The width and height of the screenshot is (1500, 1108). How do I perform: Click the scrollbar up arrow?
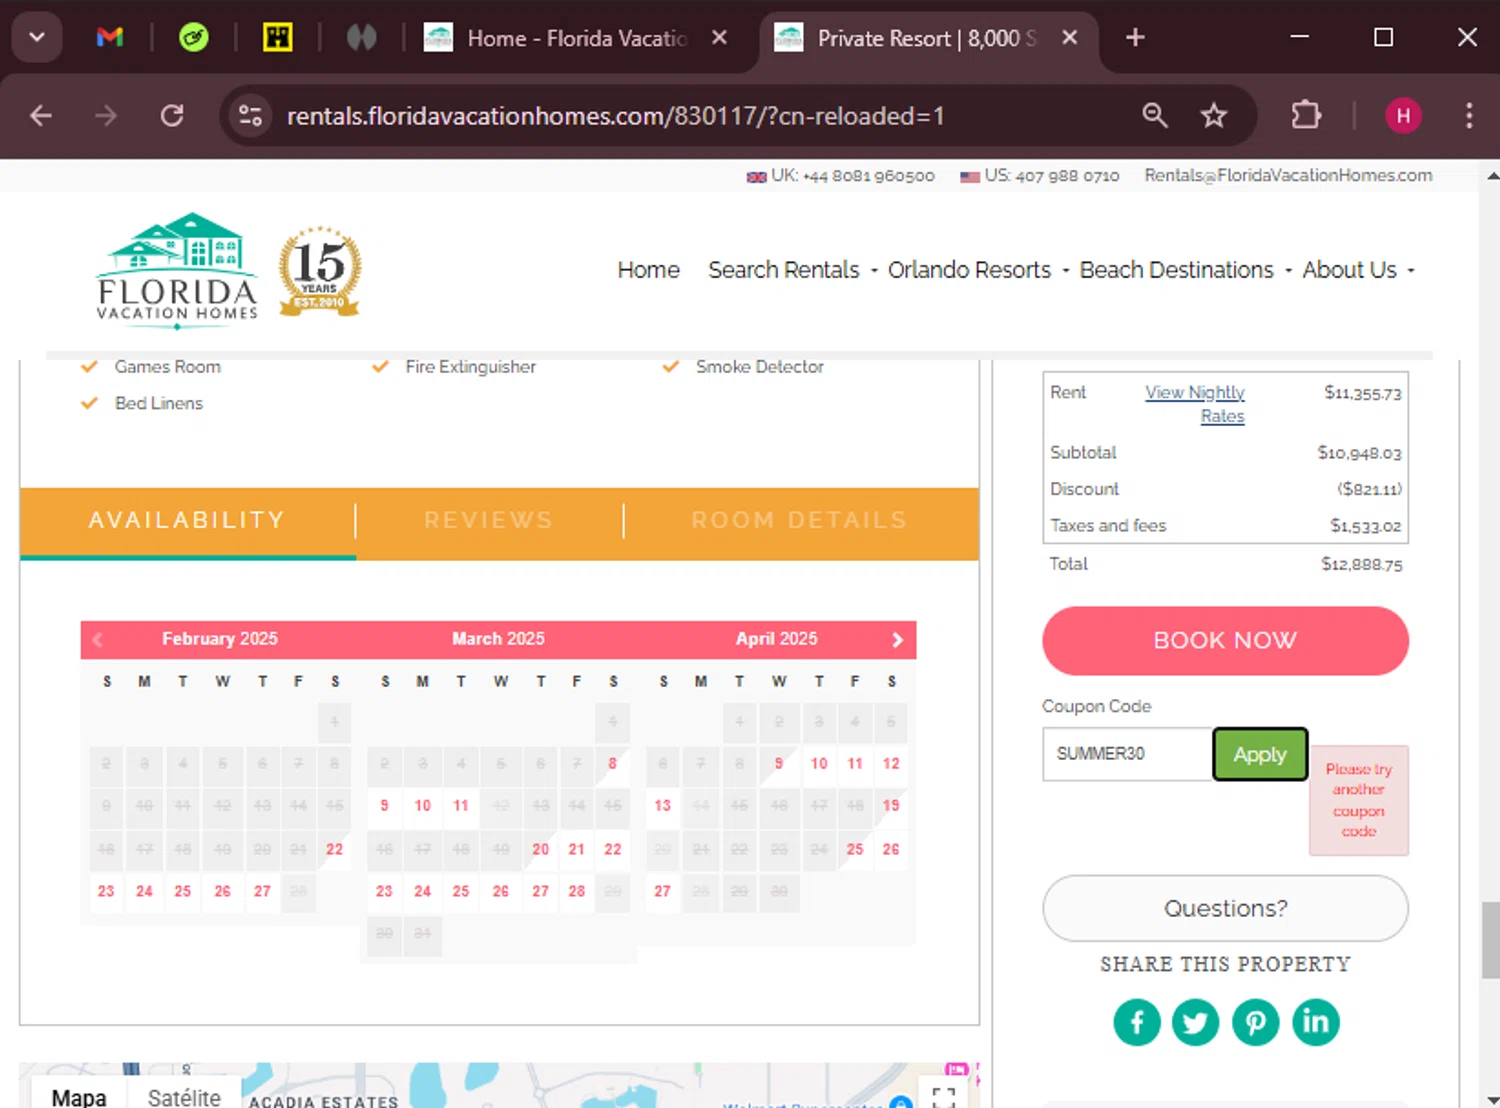(x=1491, y=176)
